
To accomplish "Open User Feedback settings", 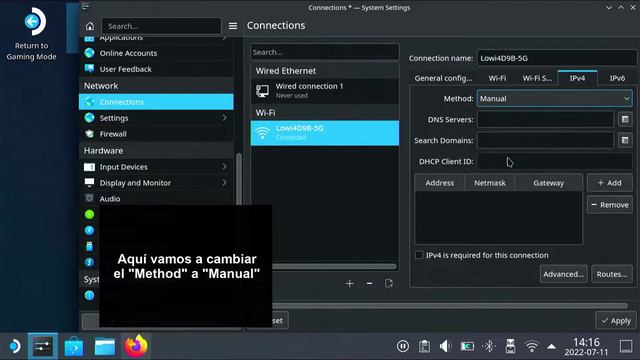I will [x=156, y=69].
